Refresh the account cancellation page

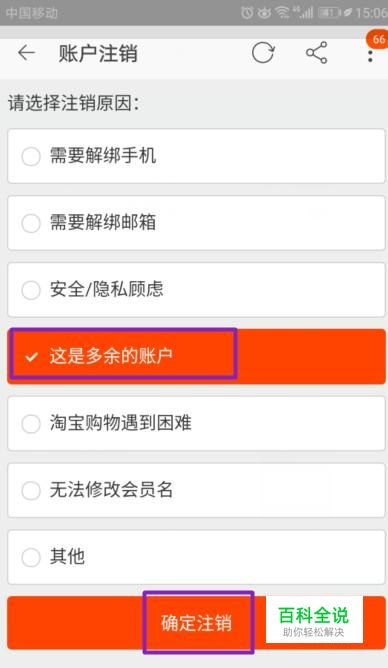(263, 53)
